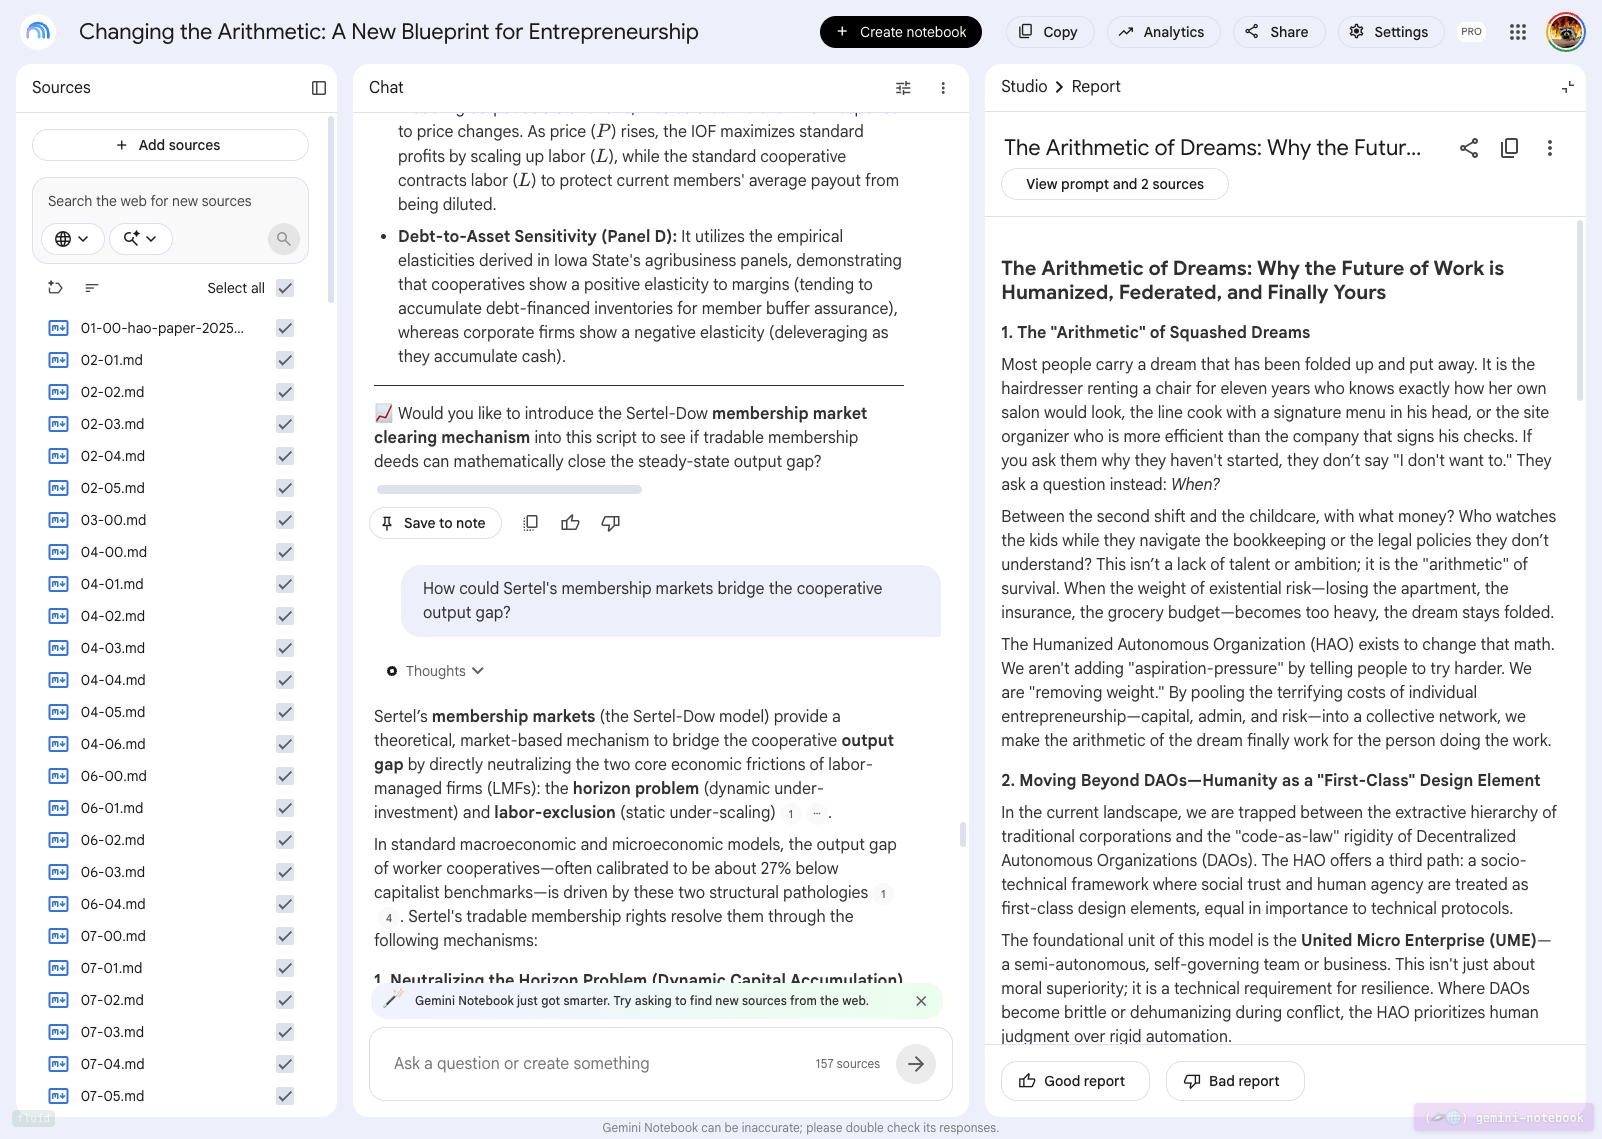Open citation 1 after labor-exclusion sentence

[791, 814]
